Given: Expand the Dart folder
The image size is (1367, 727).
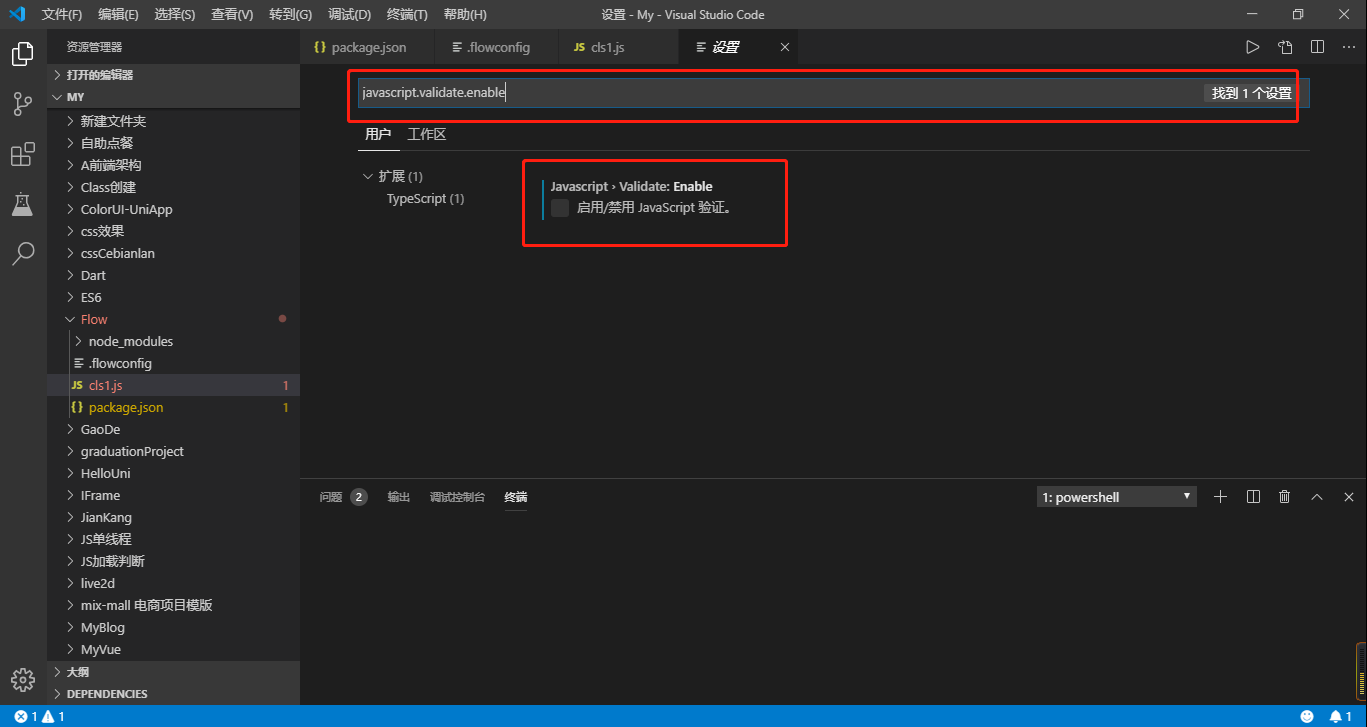Looking at the screenshot, I should coord(173,275).
